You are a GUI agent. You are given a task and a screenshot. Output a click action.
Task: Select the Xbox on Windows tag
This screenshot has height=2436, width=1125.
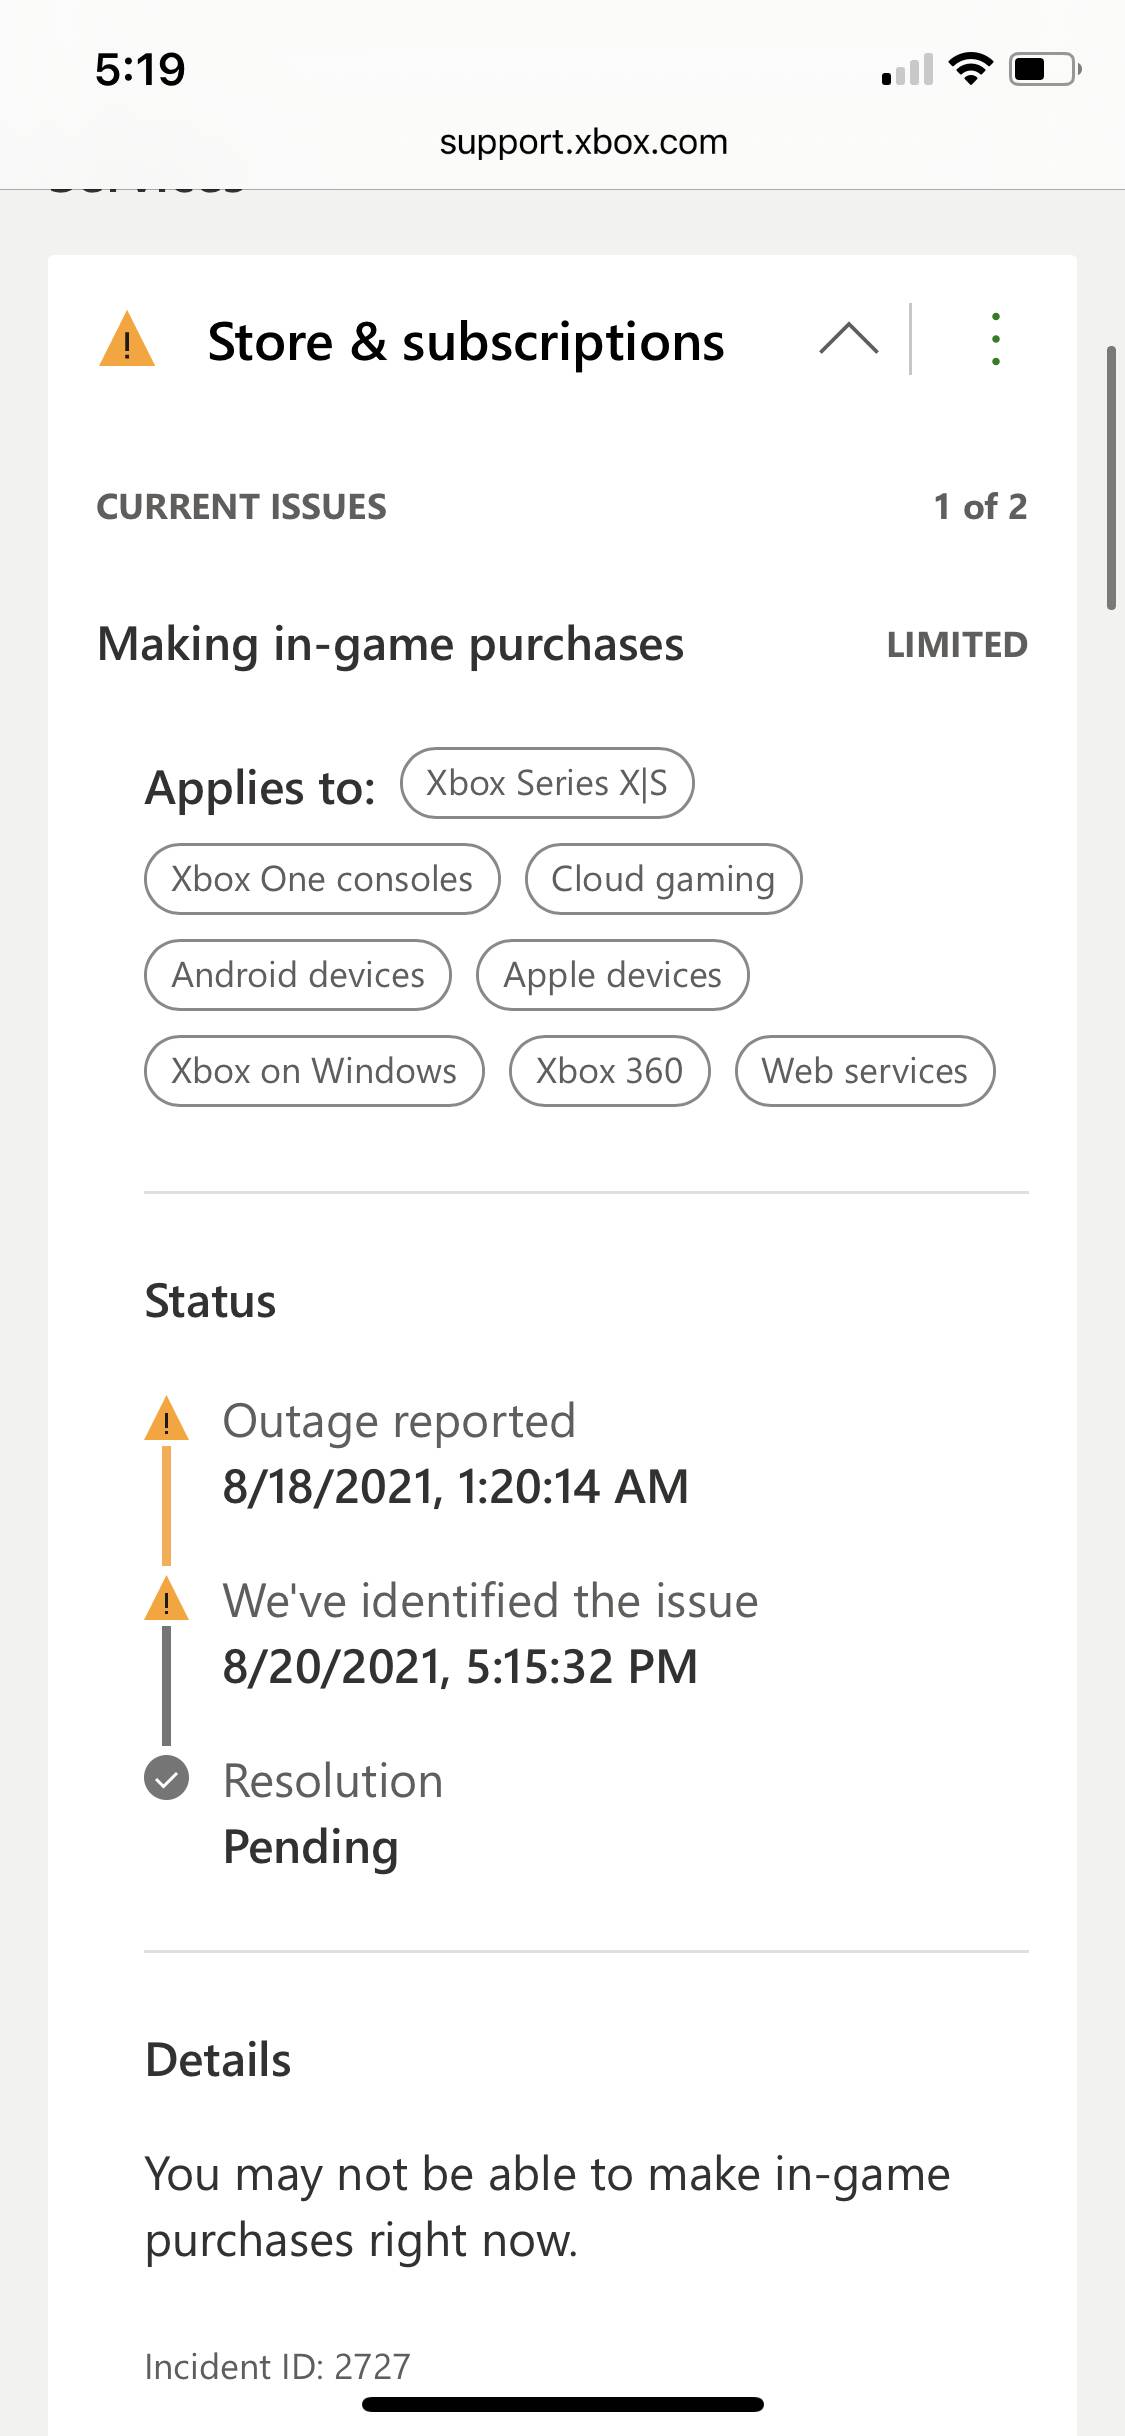pos(314,1071)
